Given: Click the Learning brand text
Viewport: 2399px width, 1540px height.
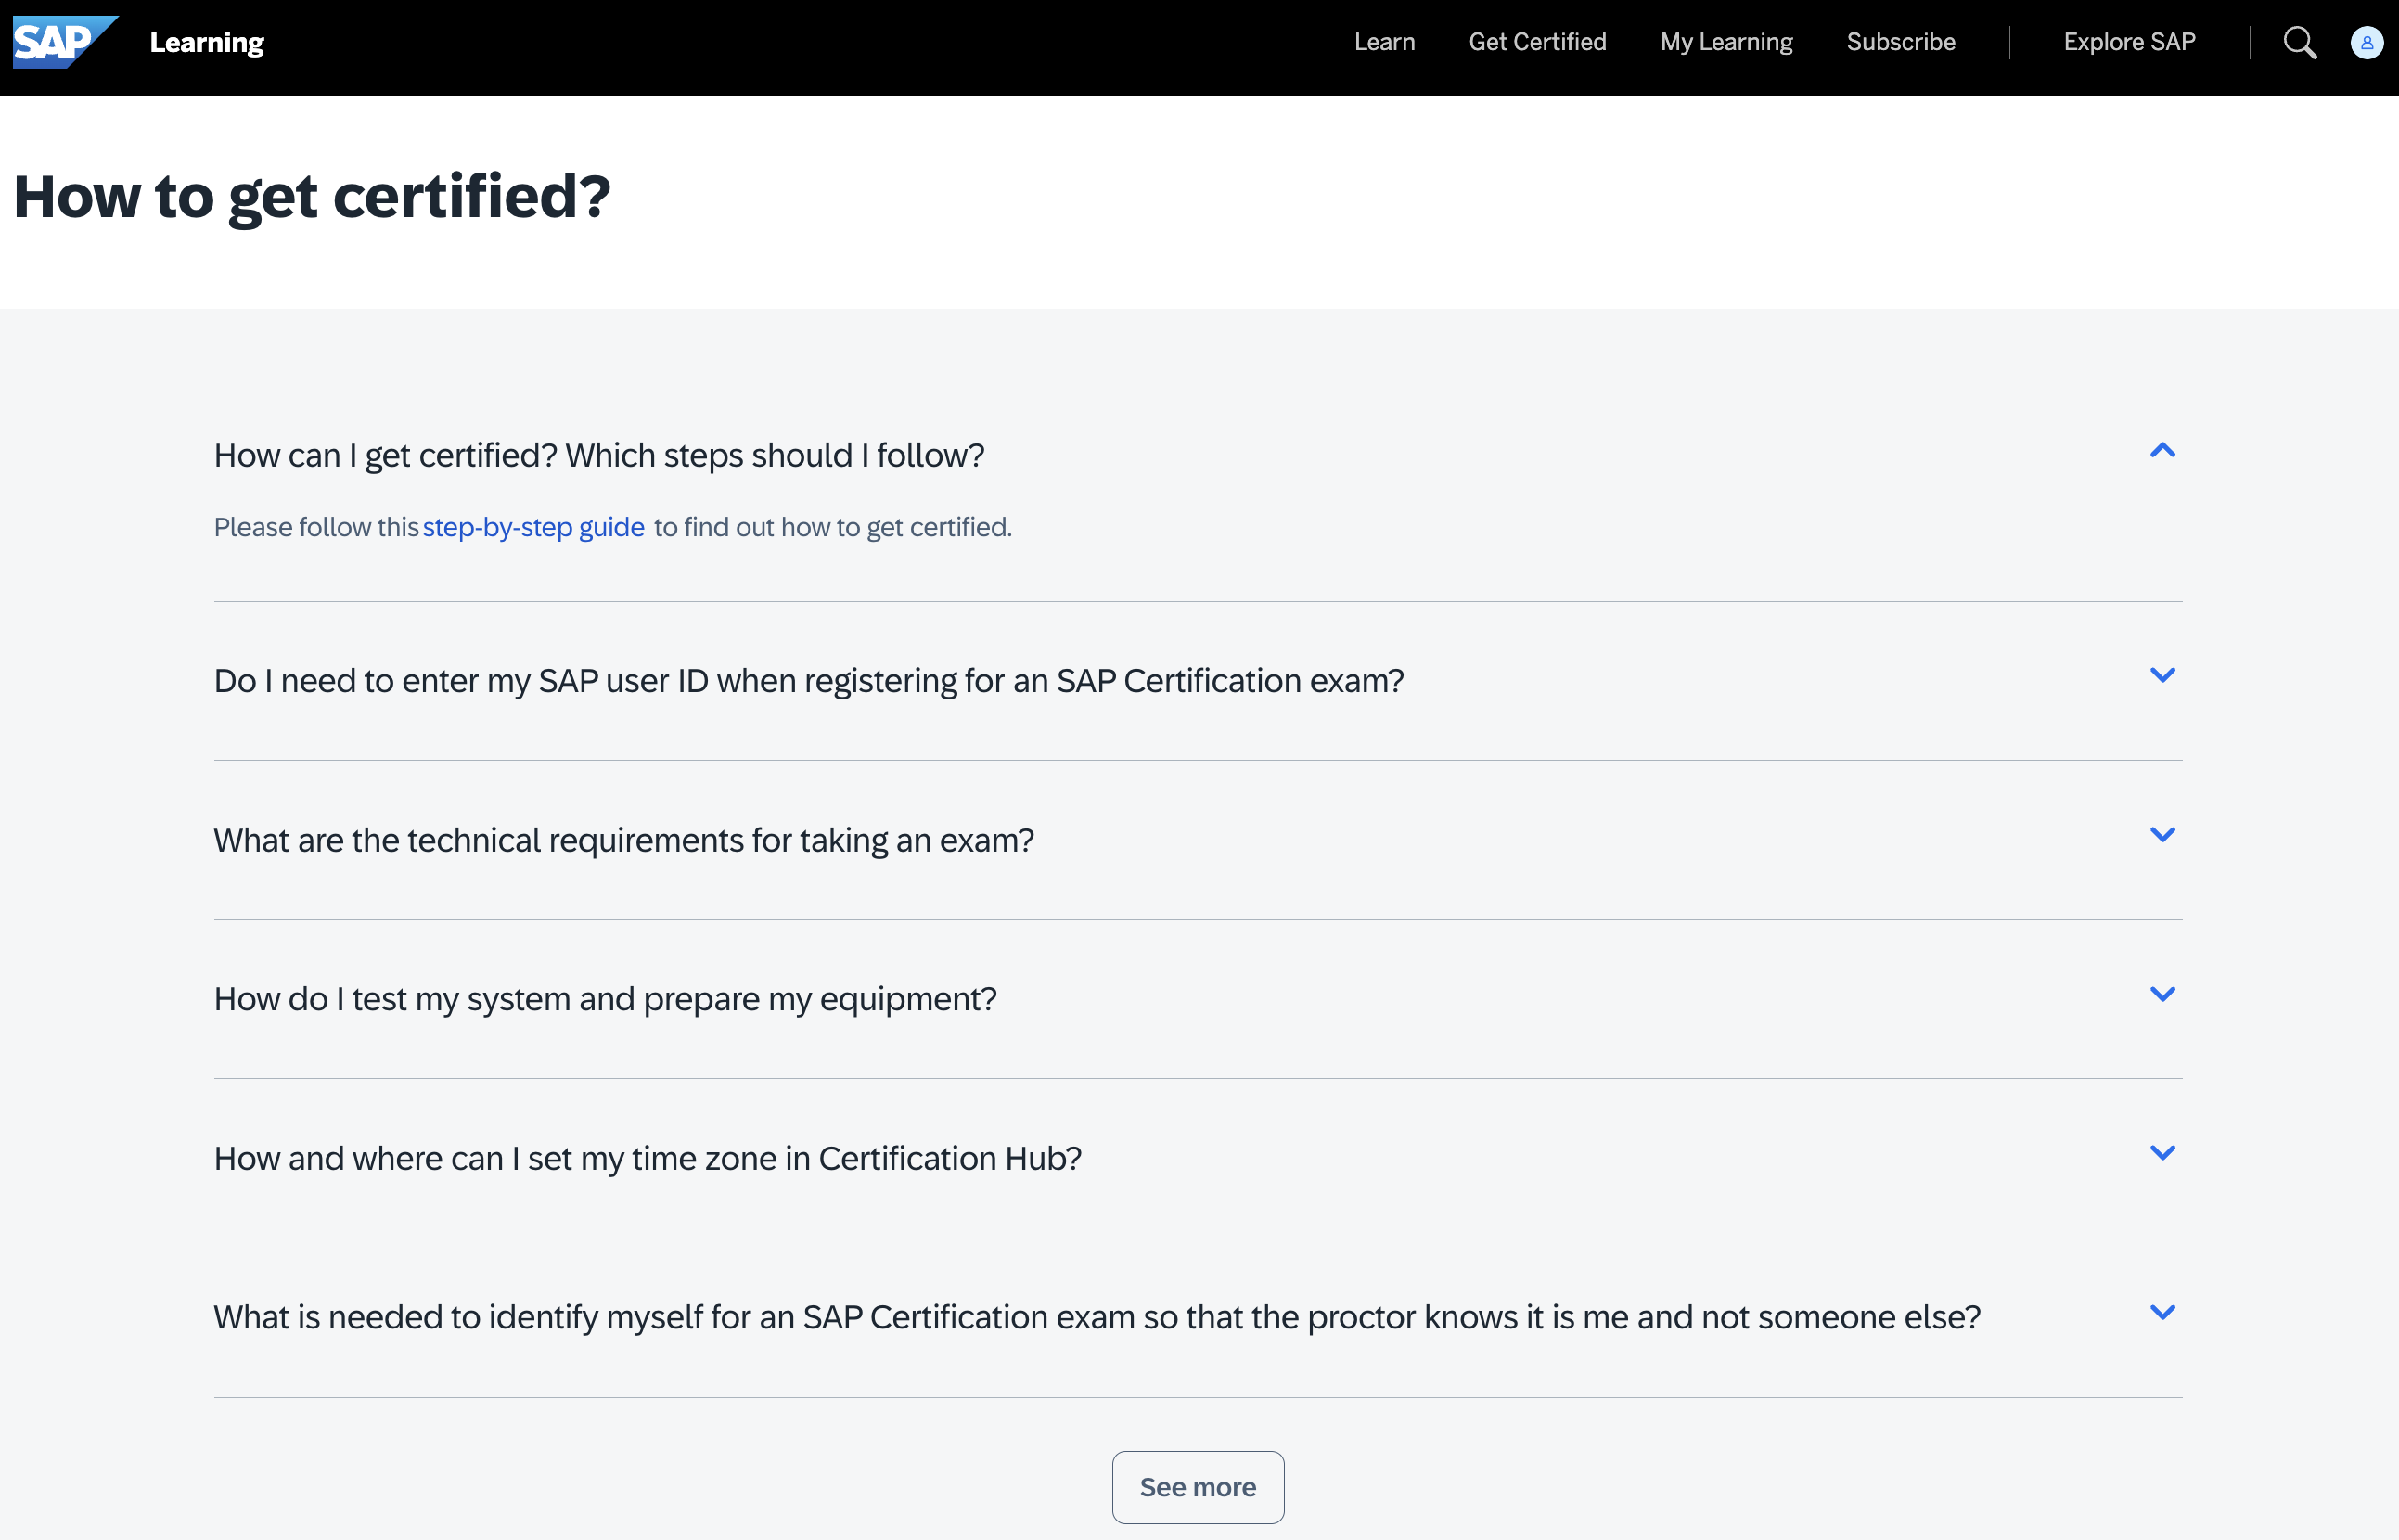Looking at the screenshot, I should pos(207,42).
